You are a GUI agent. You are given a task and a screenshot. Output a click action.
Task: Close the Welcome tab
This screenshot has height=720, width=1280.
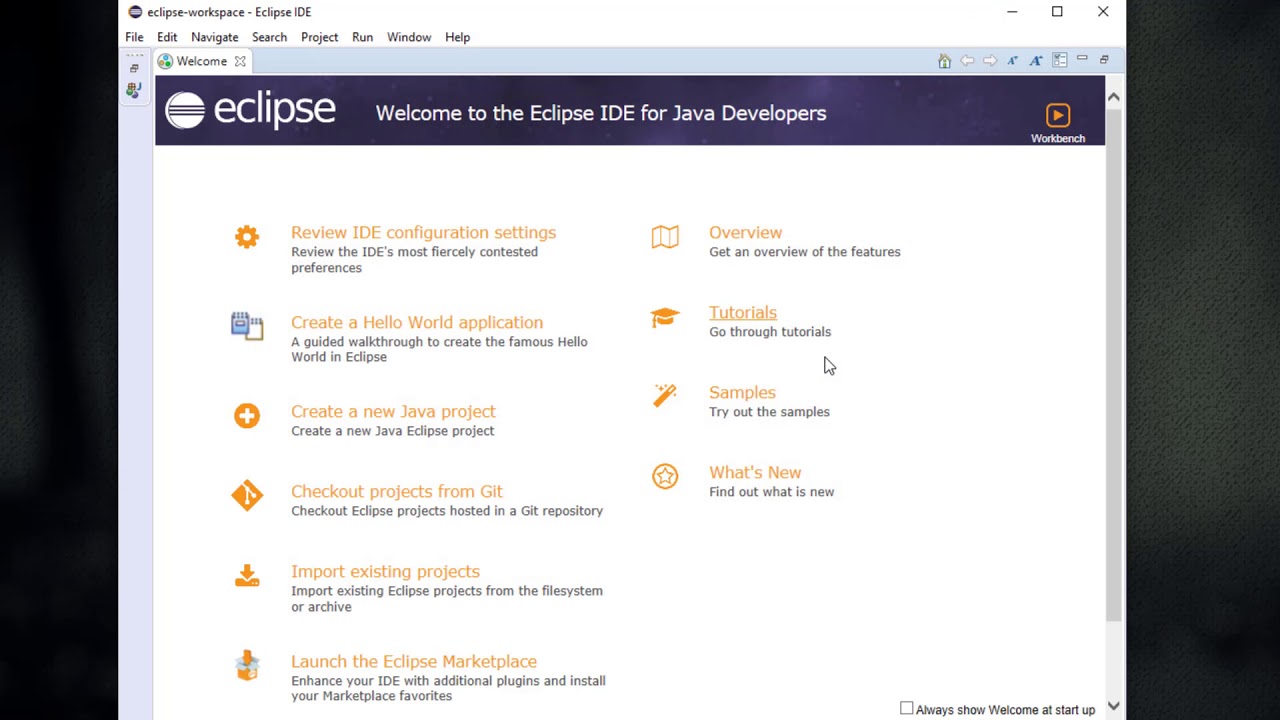pyautogui.click(x=240, y=61)
